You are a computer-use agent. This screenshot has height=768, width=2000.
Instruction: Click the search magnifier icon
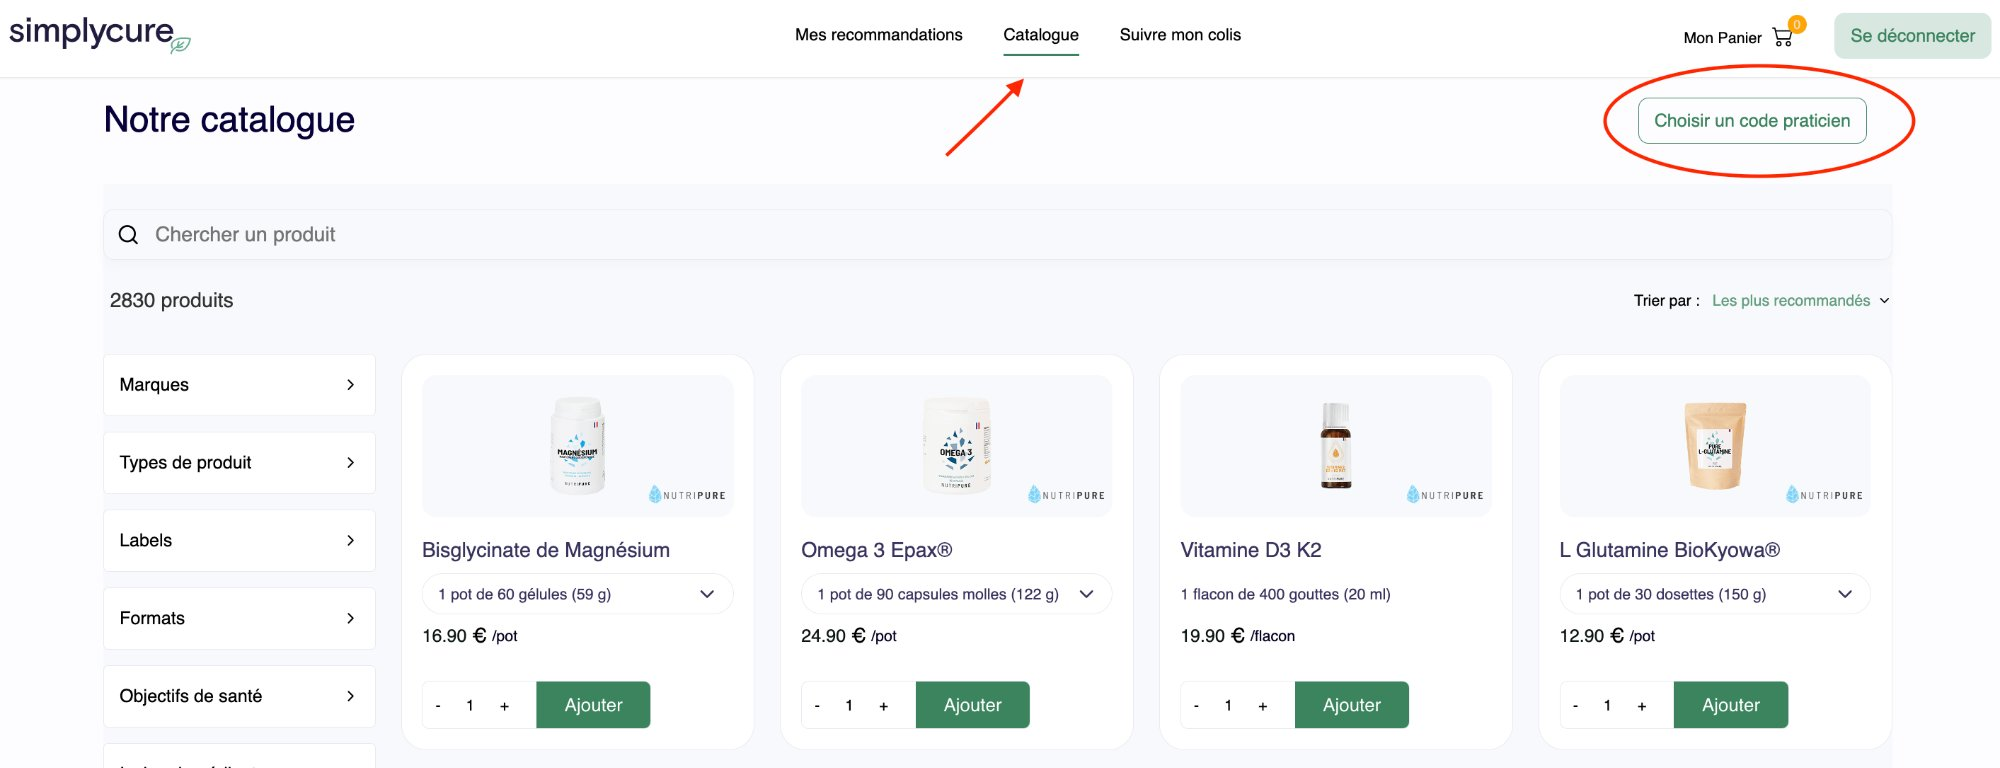[x=128, y=234]
